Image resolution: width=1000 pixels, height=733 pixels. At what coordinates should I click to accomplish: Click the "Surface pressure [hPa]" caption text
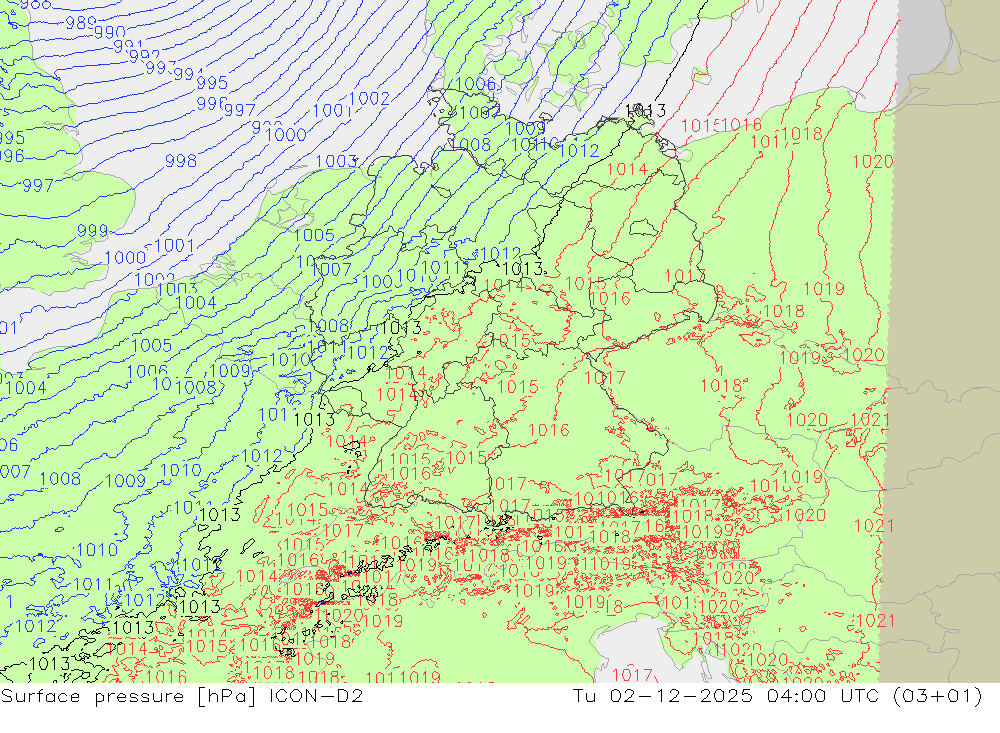pyautogui.click(x=129, y=696)
